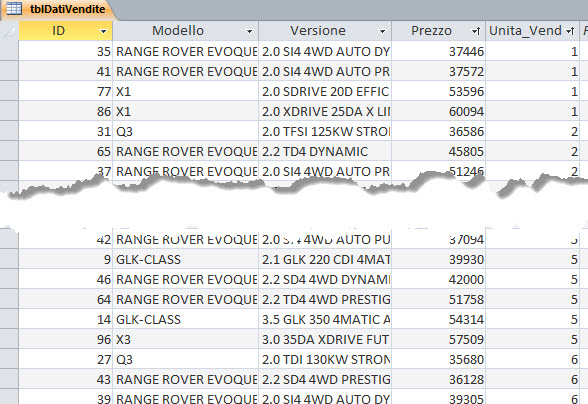588x404 pixels.
Task: Click the Prezzo cell 37572
Action: (439, 71)
